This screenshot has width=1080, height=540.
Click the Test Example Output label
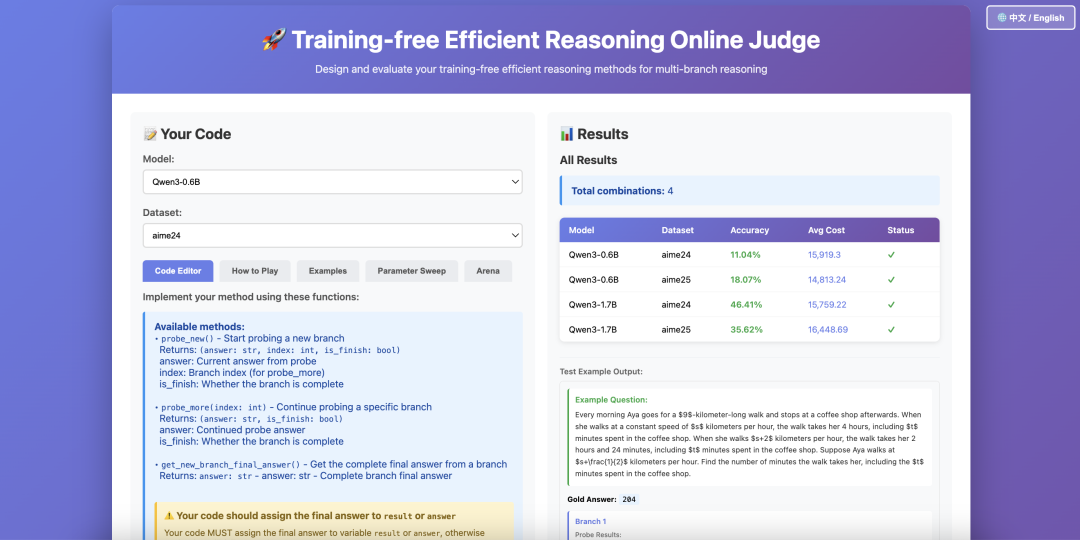tap(601, 371)
